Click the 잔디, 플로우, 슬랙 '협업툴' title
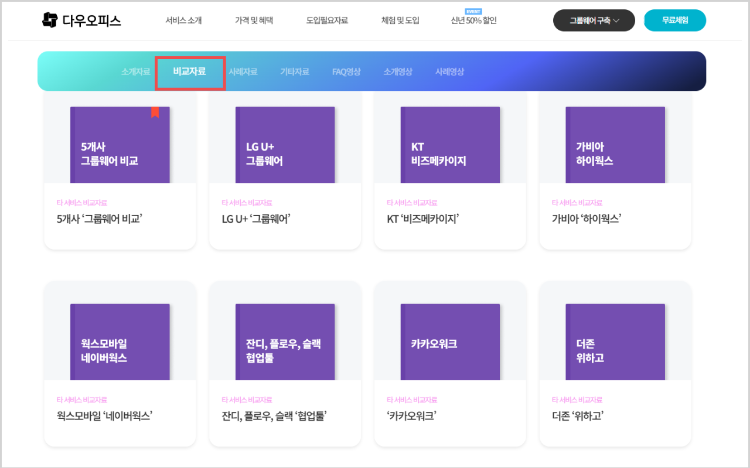Viewport: 750px width, 468px height. (x=274, y=416)
